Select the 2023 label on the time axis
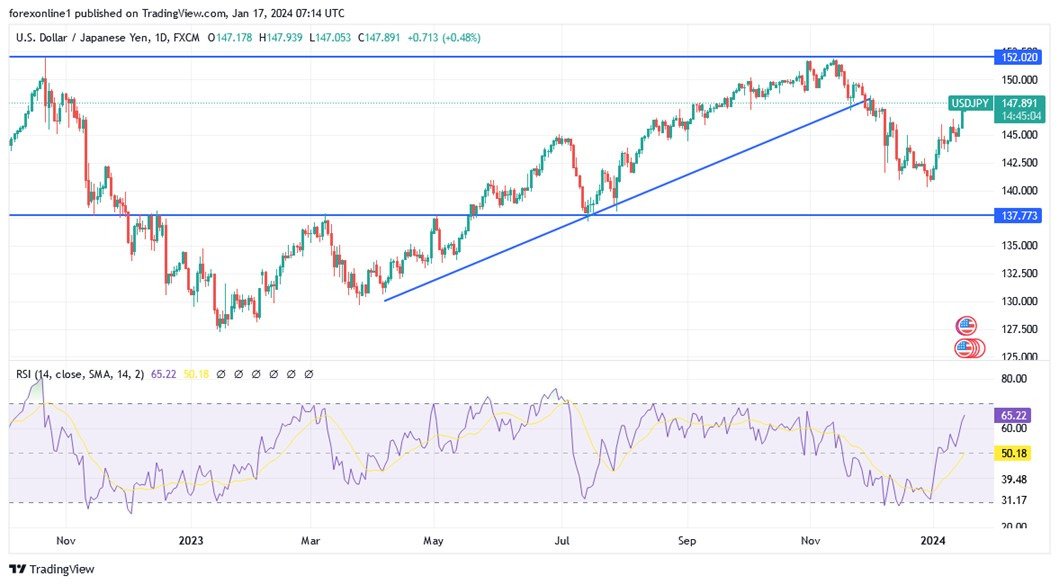This screenshot has height=585, width=1059. 190,540
